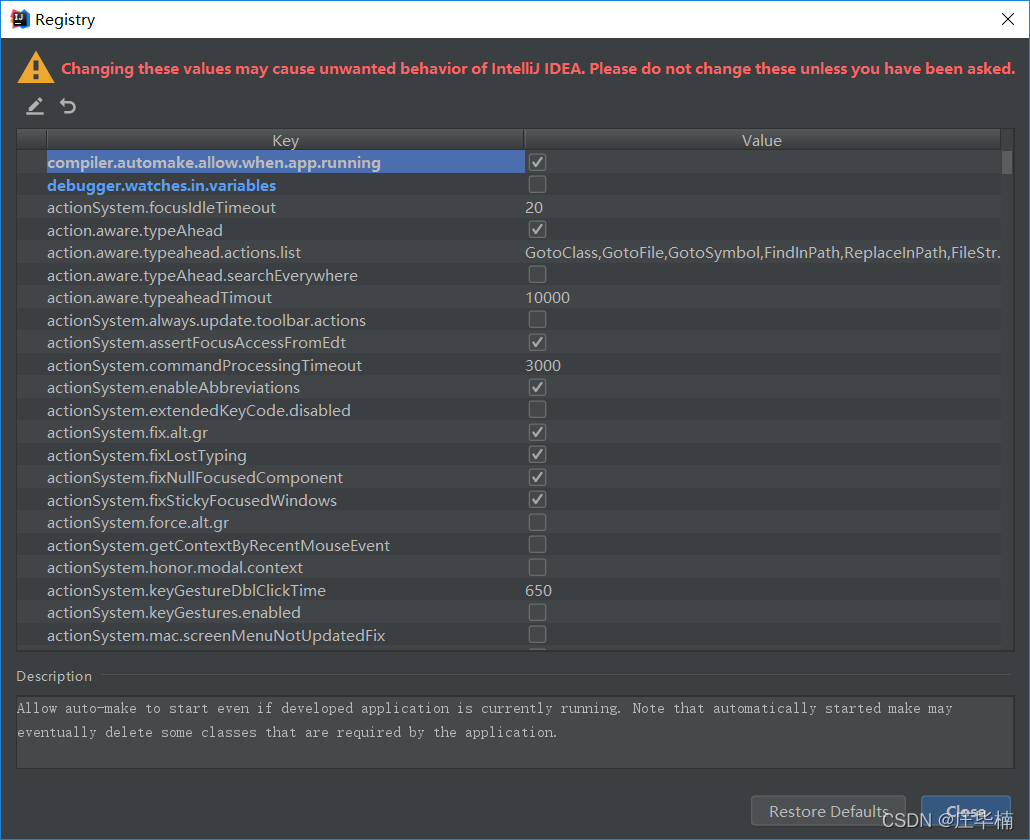The image size is (1030, 840).
Task: Select the debugger.watches.in.variables key
Action: coord(162,185)
